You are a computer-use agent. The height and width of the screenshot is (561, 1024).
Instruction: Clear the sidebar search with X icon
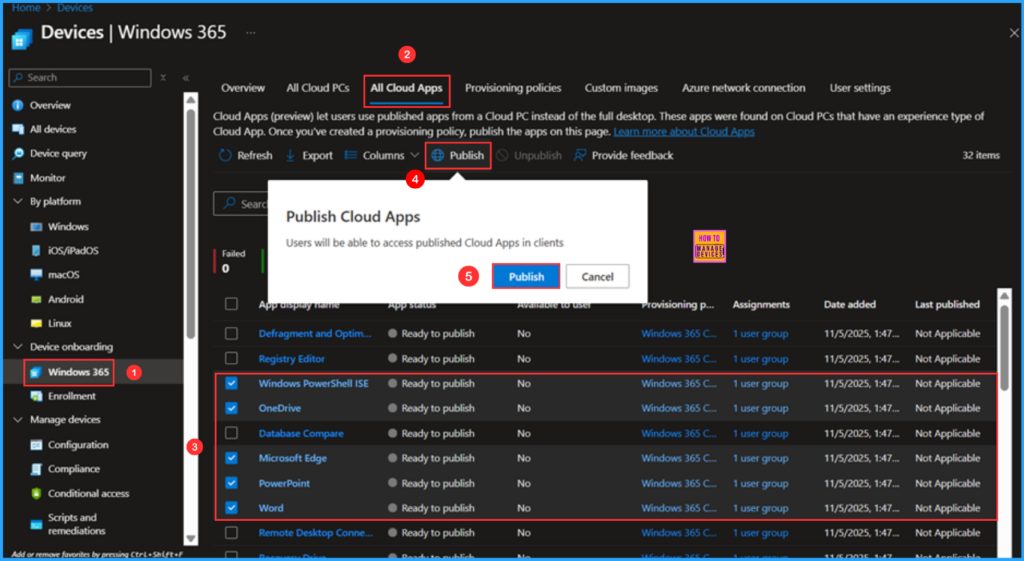point(163,78)
